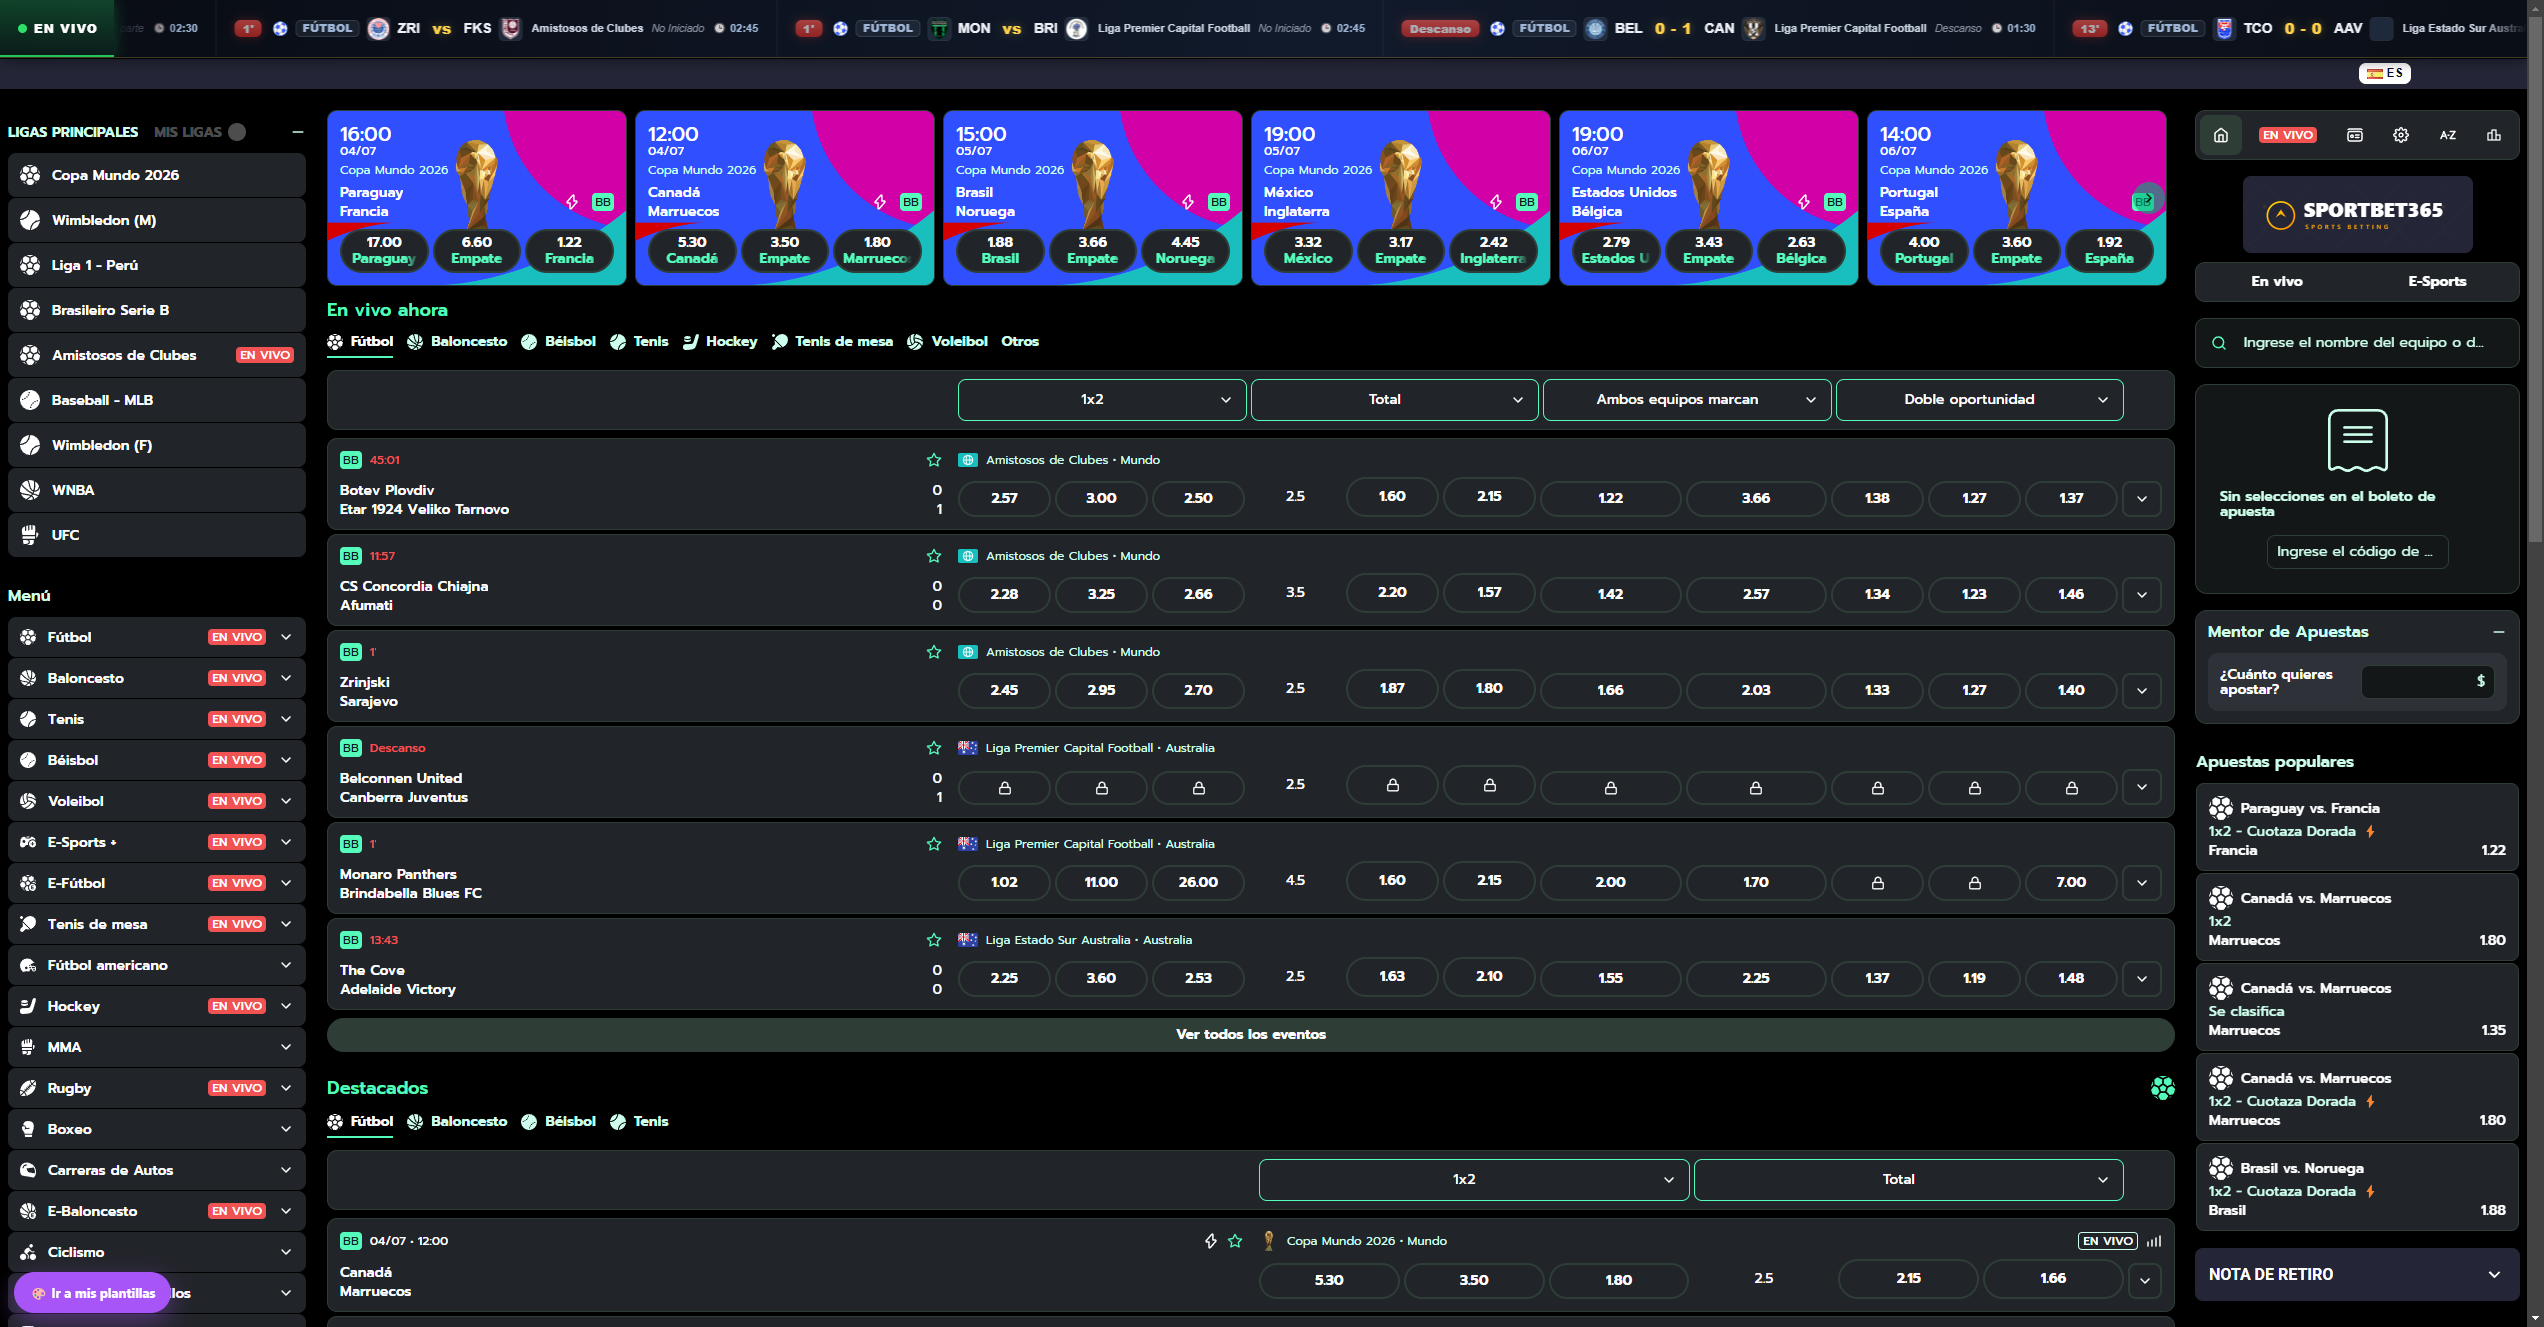Expand more markets for Botev Plovdiv row
The height and width of the screenshot is (1327, 2544).
(x=2142, y=498)
